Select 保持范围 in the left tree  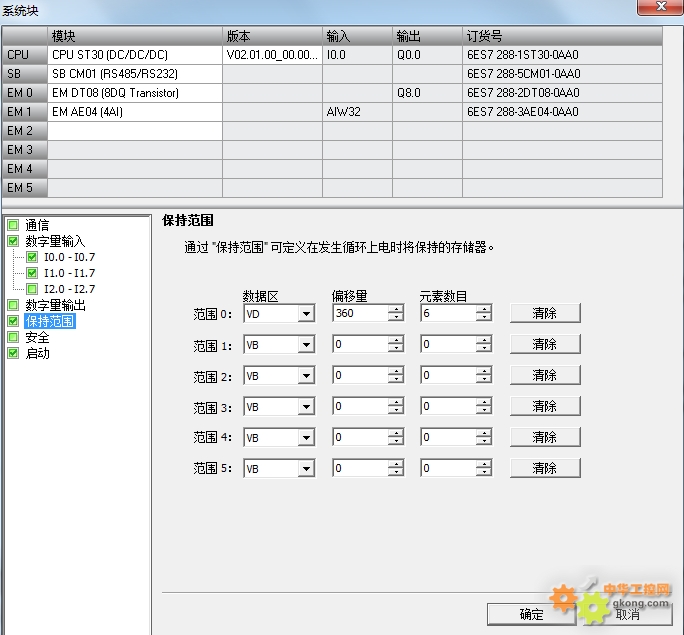(x=50, y=322)
